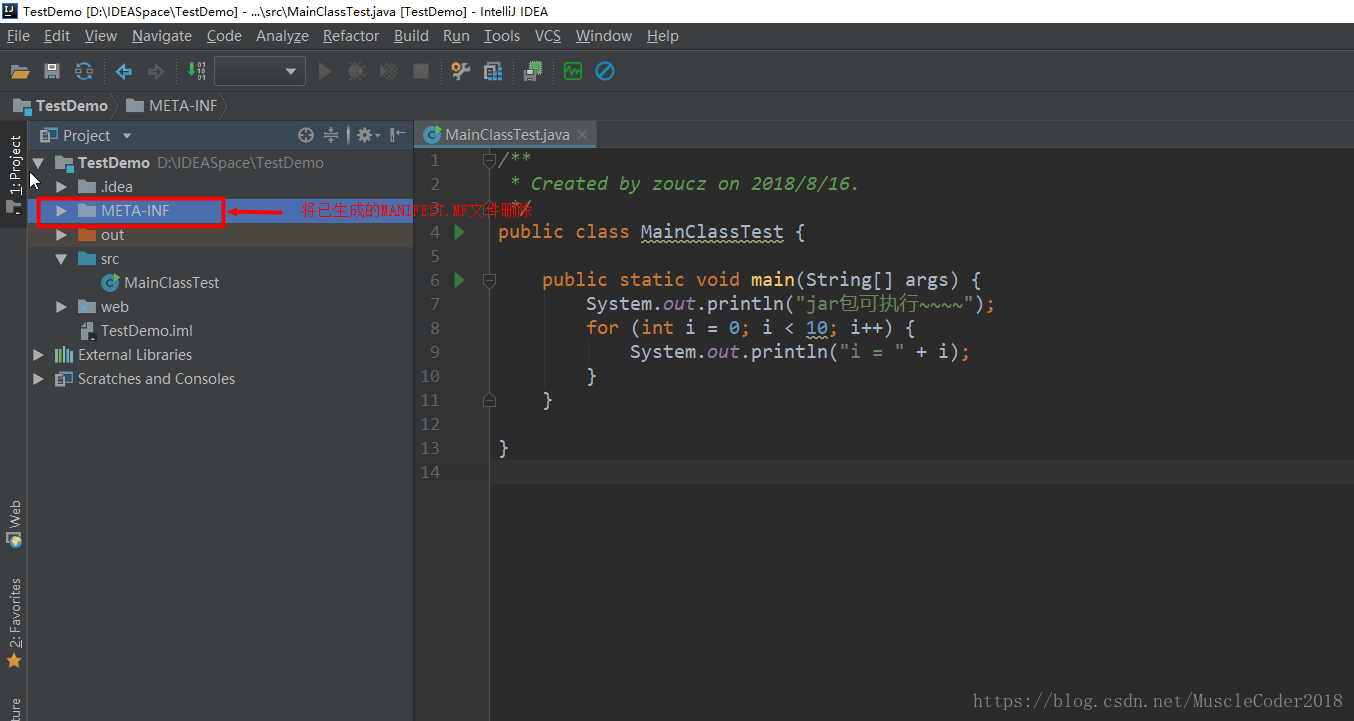Viewport: 1354px width, 721px height.
Task: Collapse the src folder tree node
Action: 62,259
